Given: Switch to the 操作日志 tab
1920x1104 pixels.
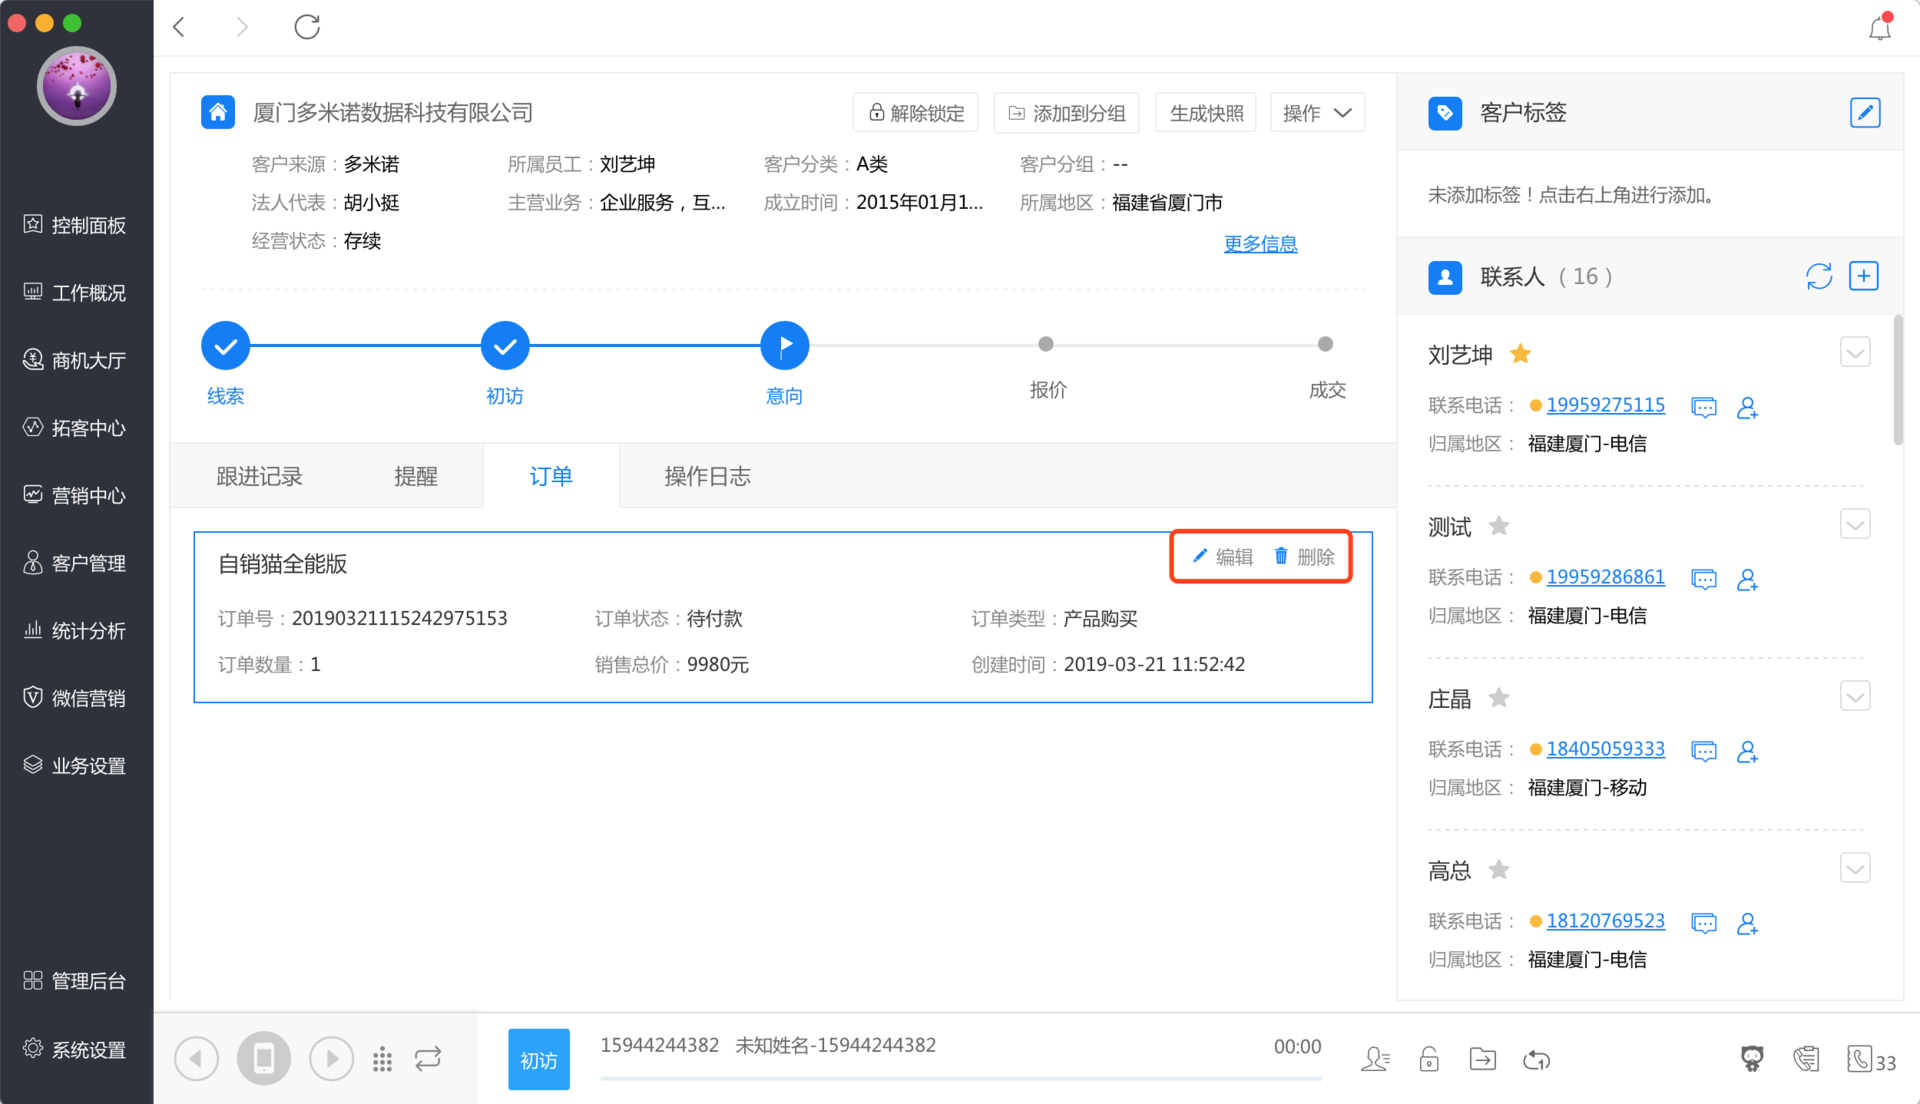Looking at the screenshot, I should pos(708,476).
